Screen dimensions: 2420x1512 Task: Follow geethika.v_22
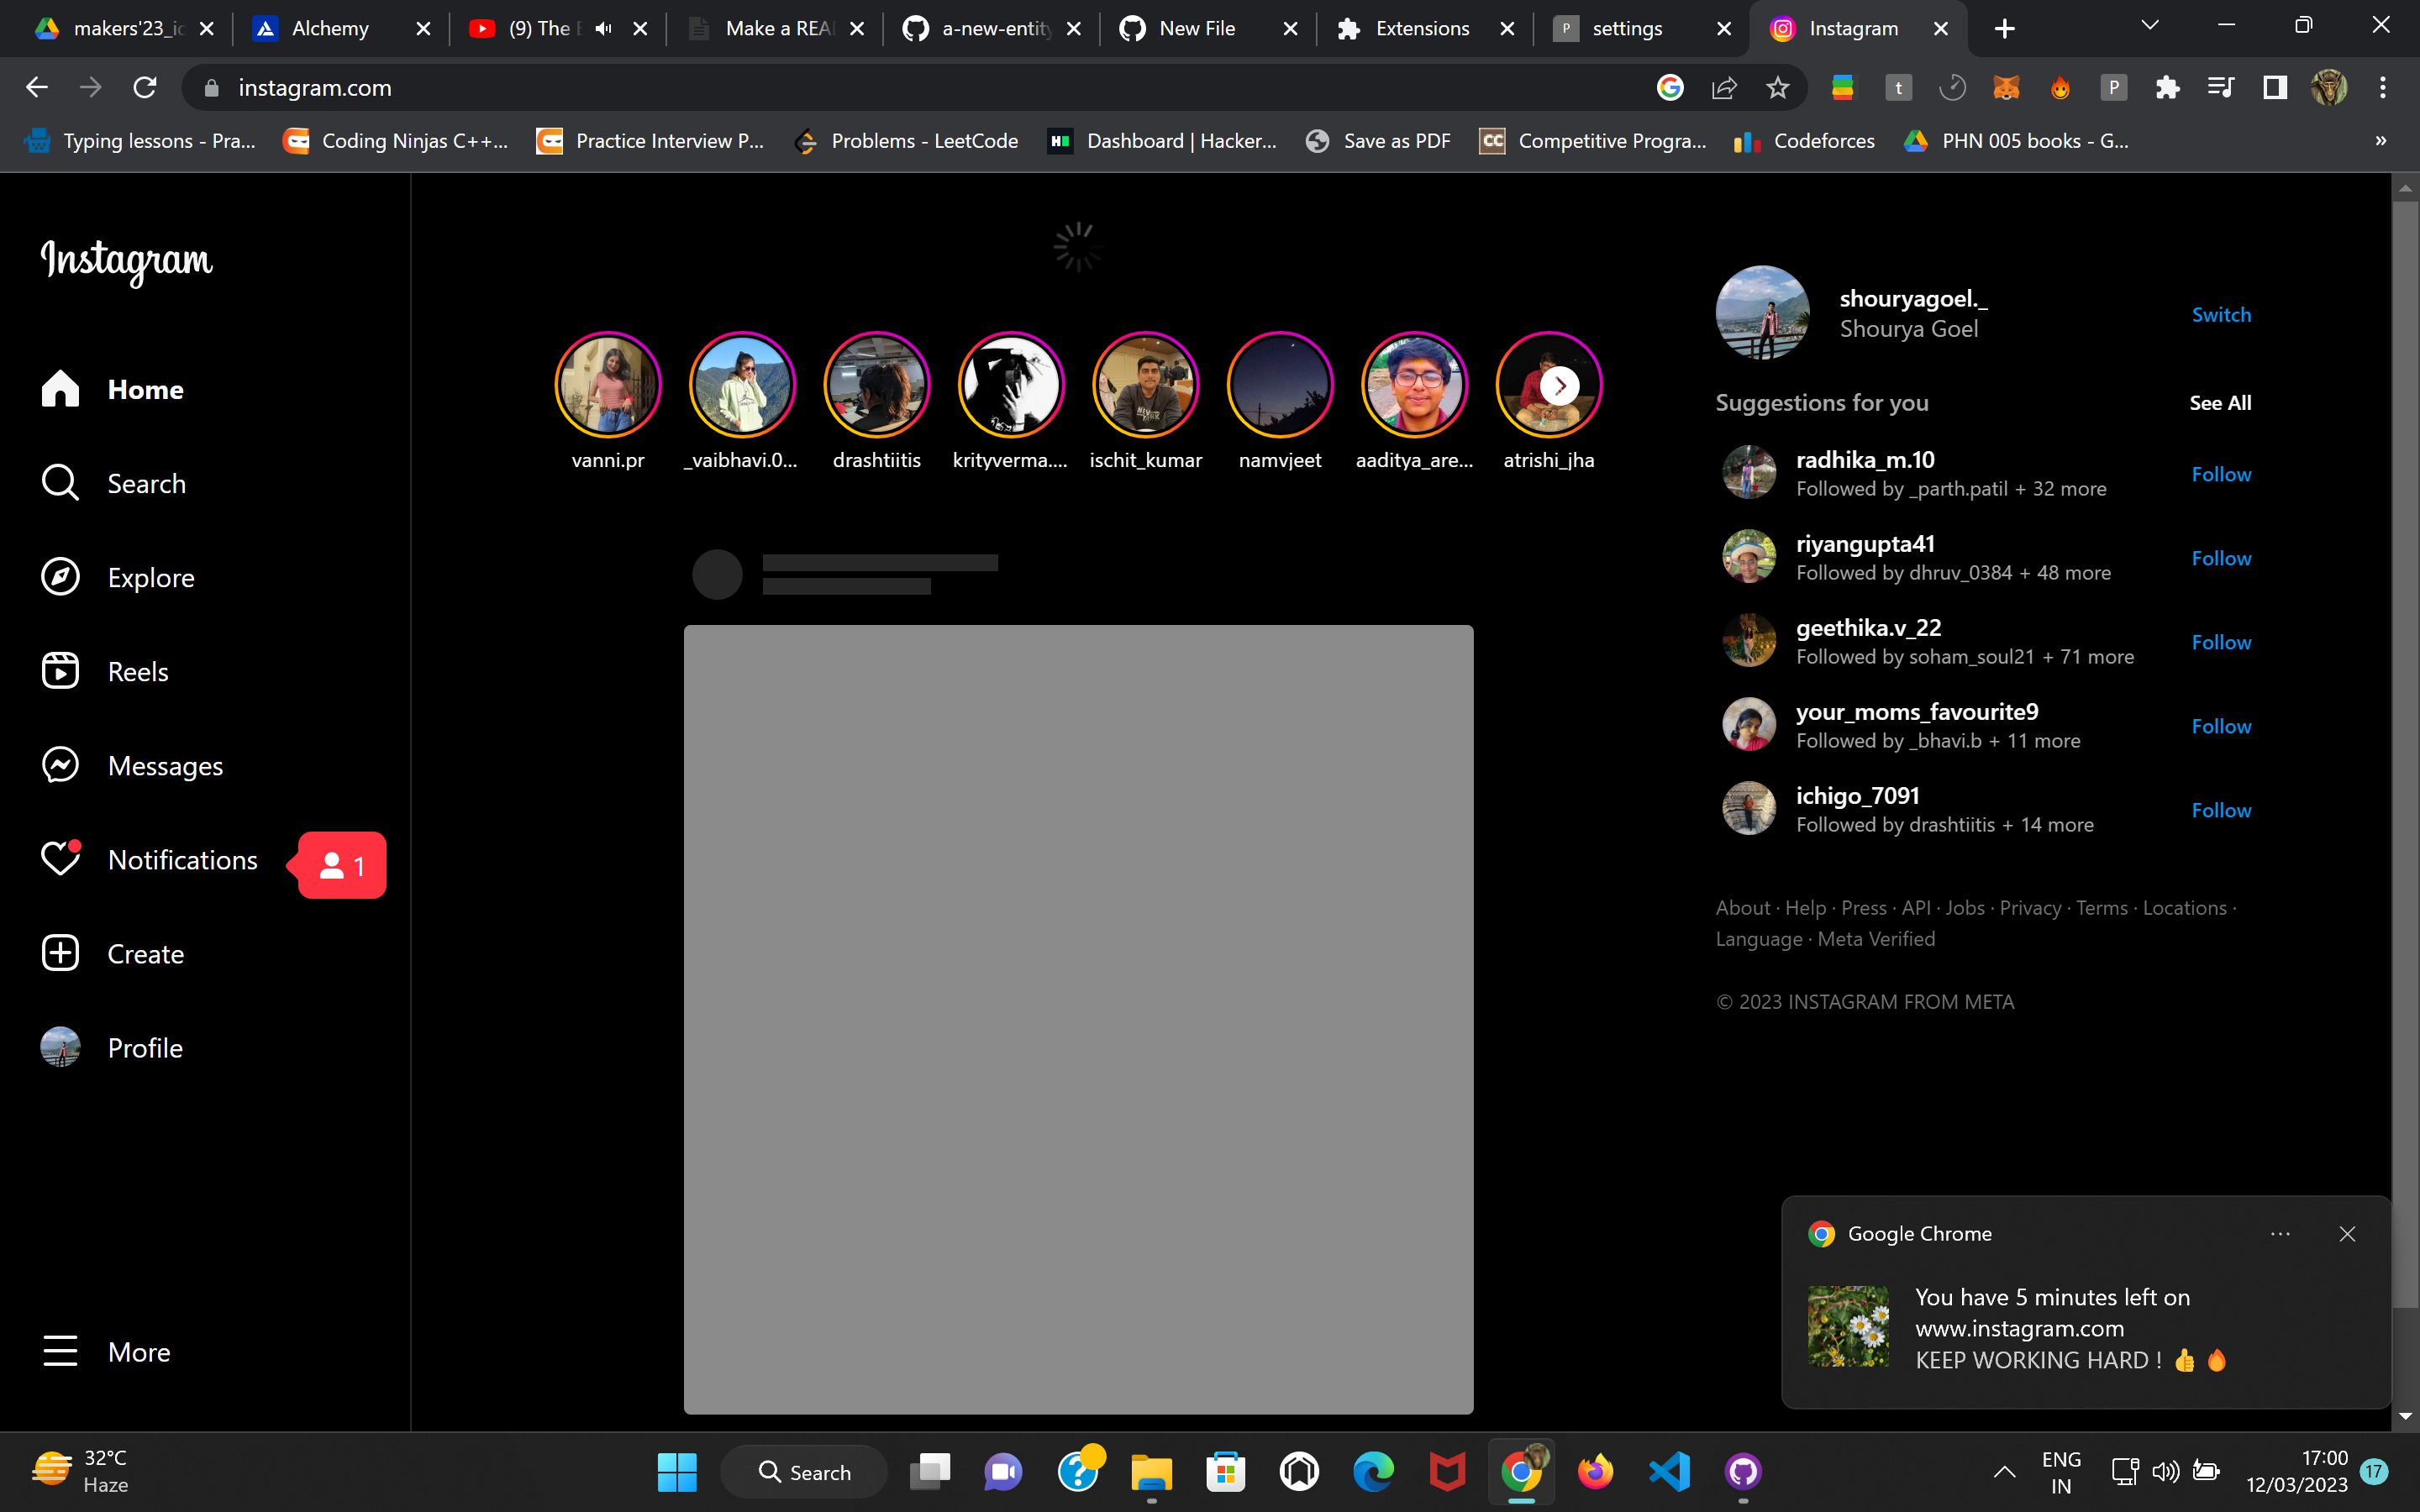(x=2221, y=642)
